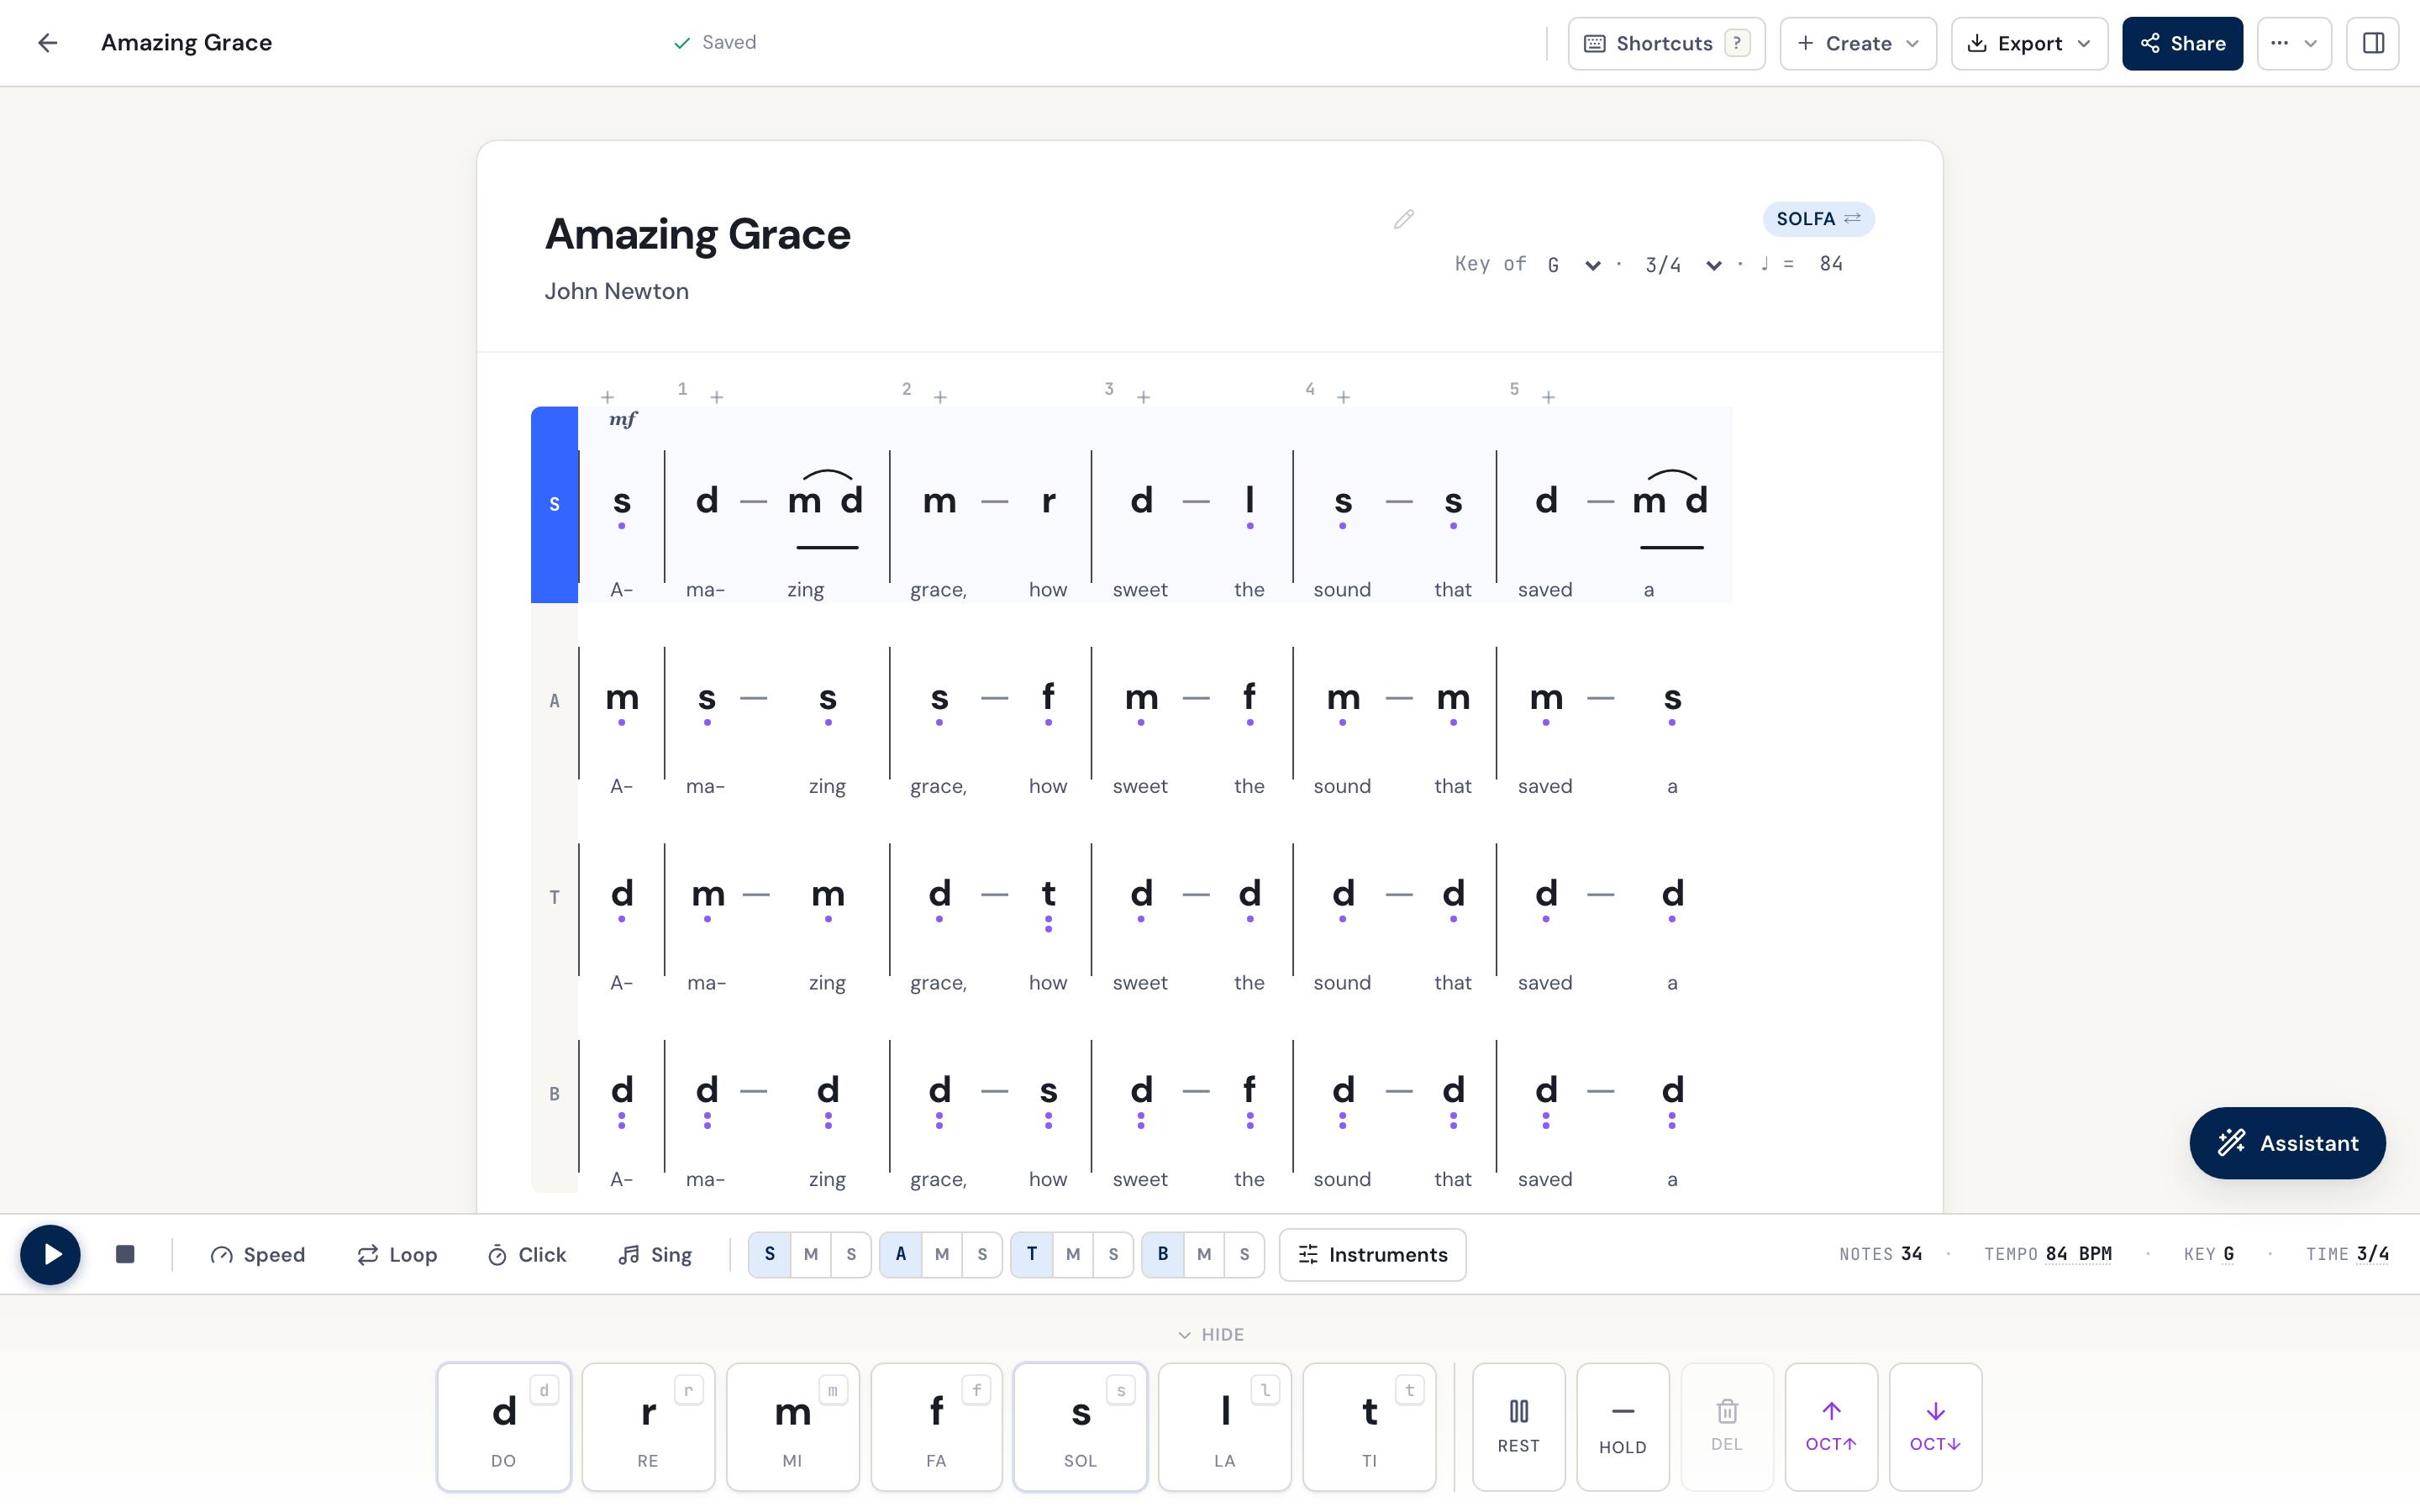Click the SOL note key
The image size is (2420, 1512).
coord(1080,1426)
